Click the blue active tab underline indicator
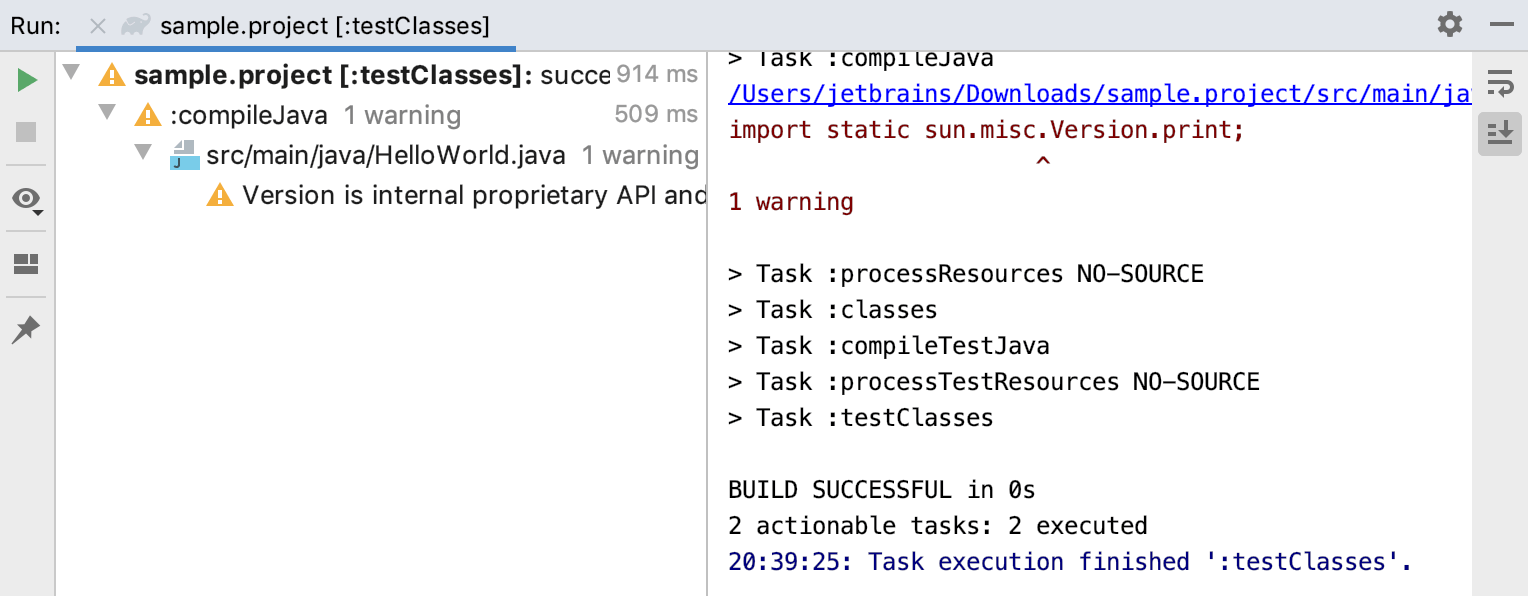1528x596 pixels. tap(295, 46)
